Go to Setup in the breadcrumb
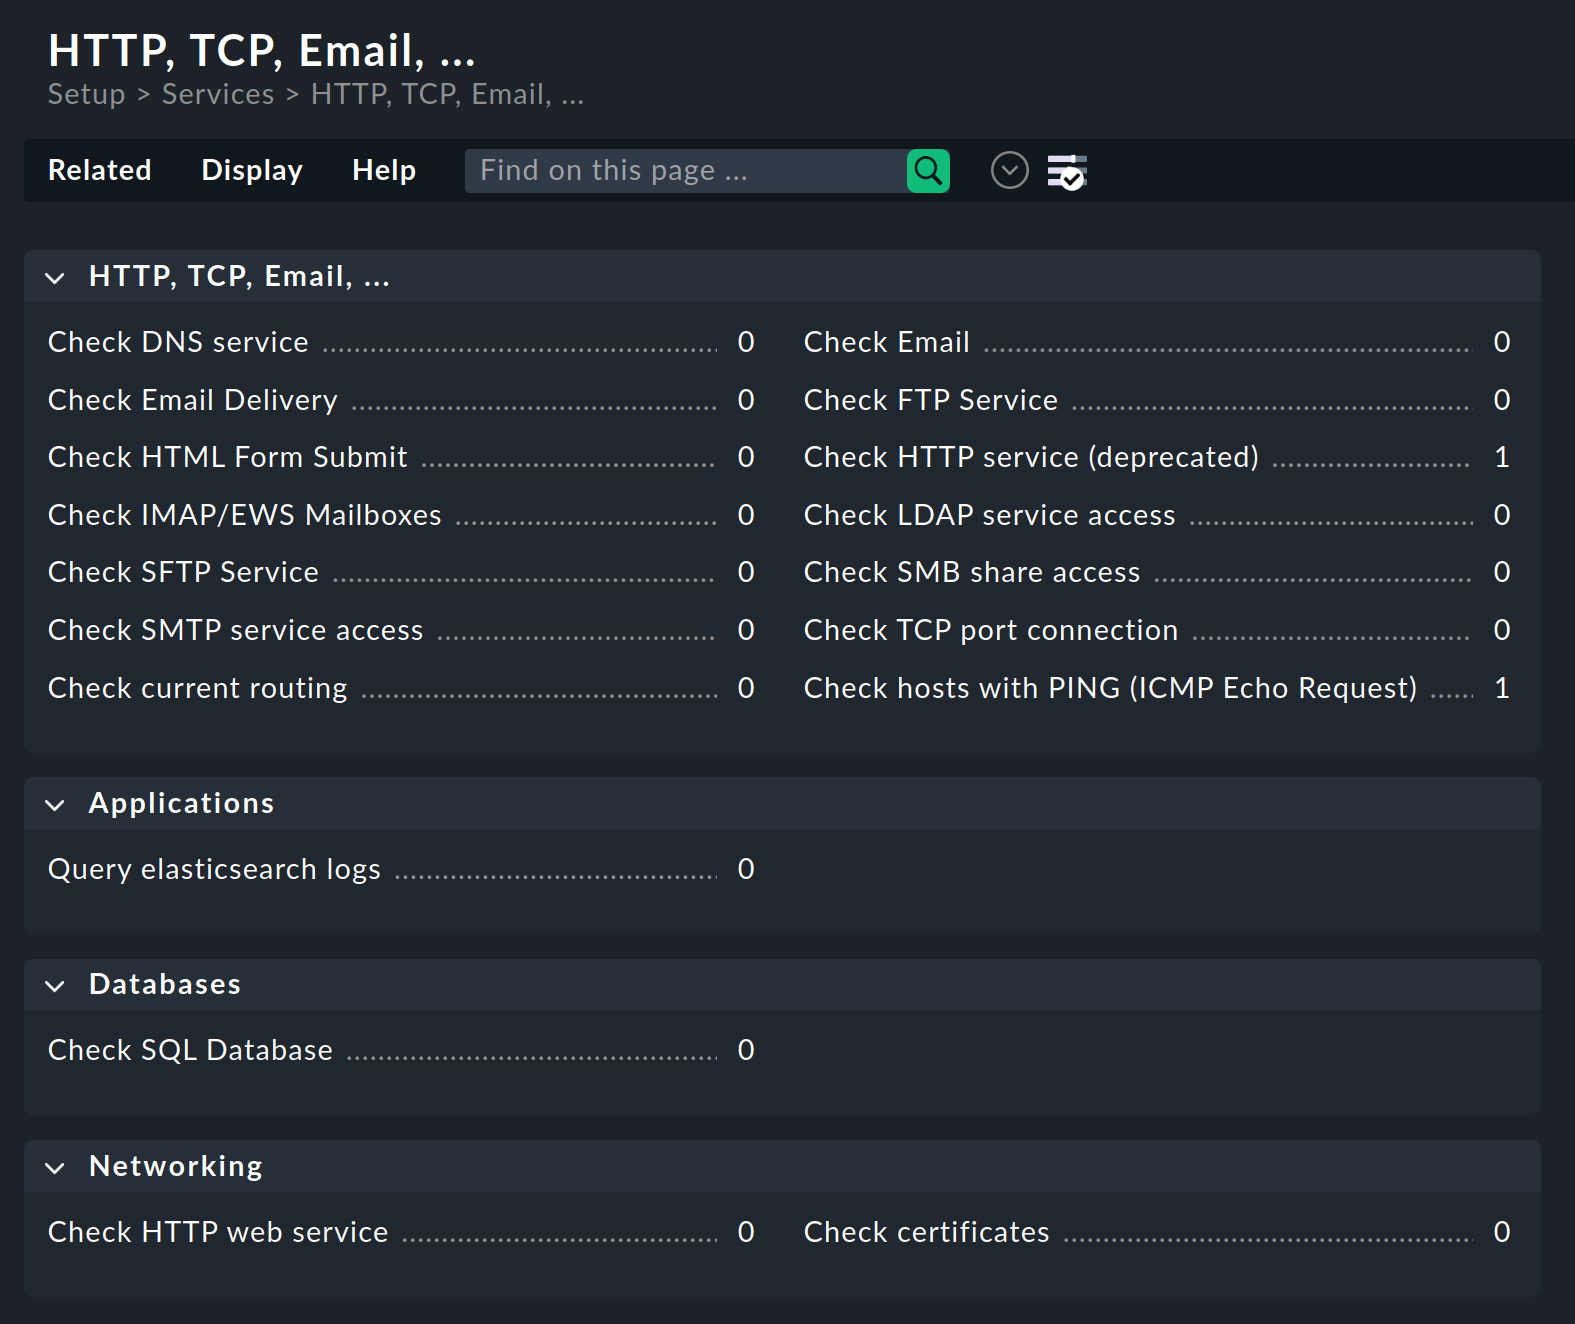Image resolution: width=1575 pixels, height=1324 pixels. coord(87,94)
